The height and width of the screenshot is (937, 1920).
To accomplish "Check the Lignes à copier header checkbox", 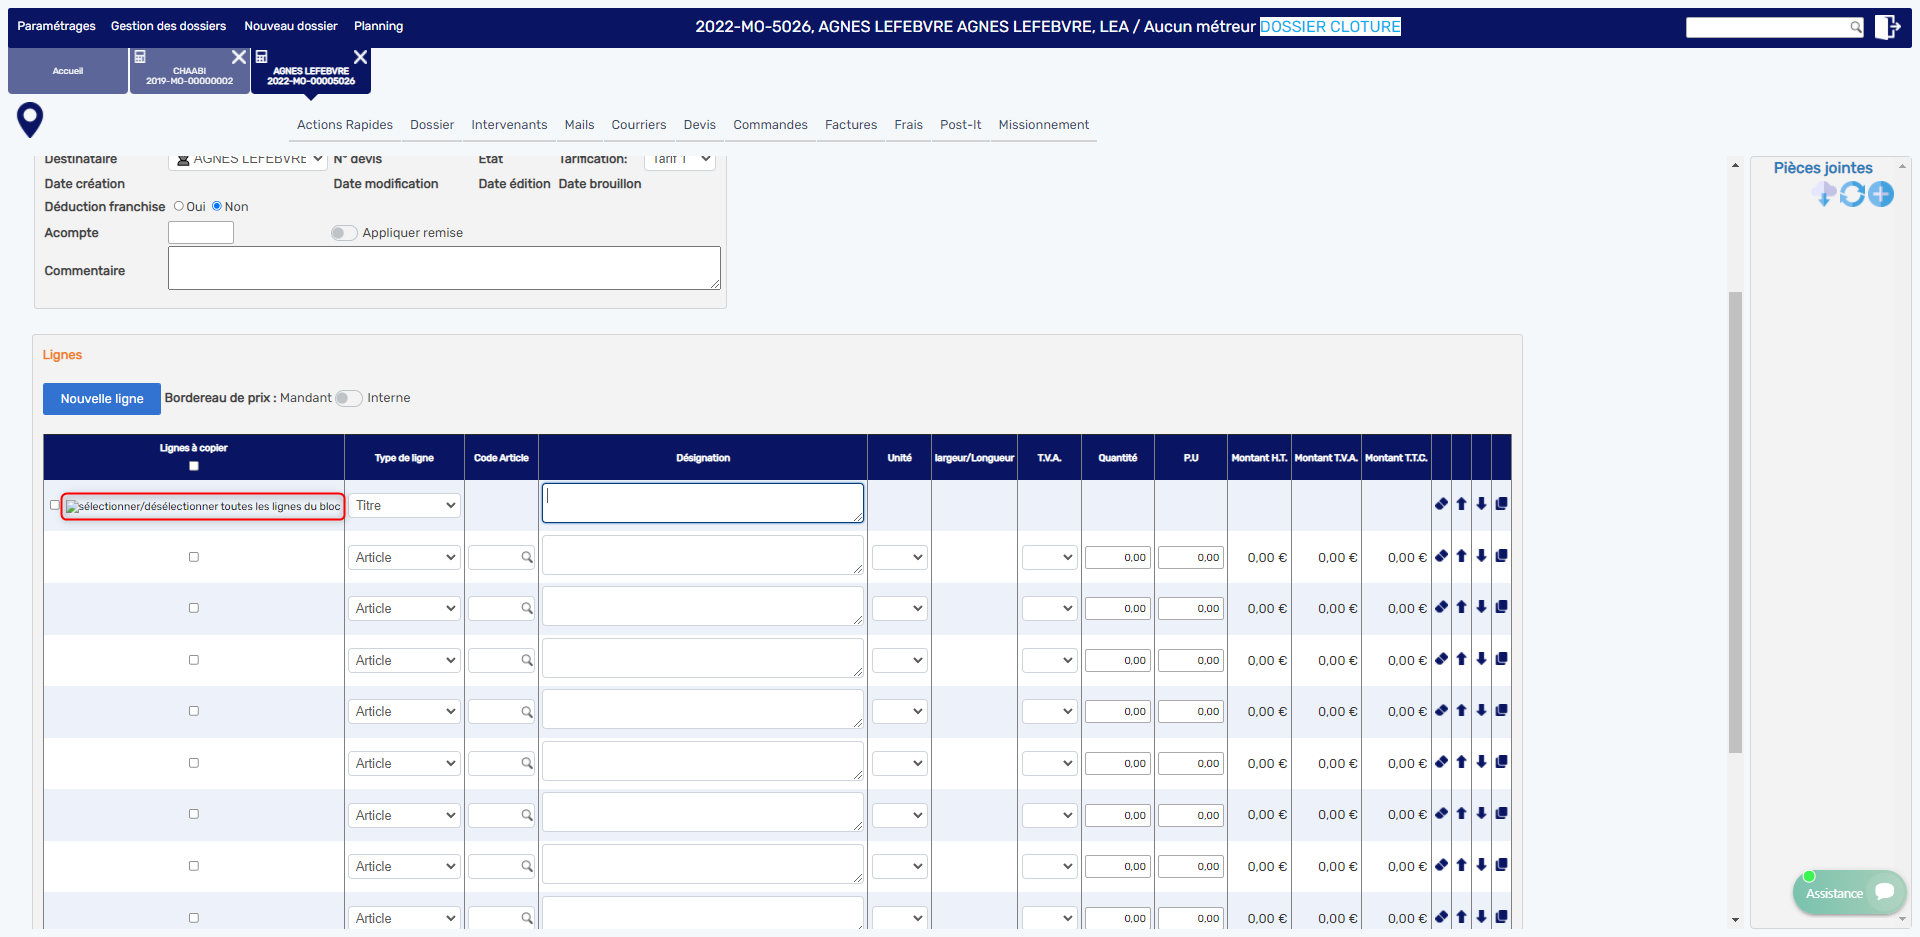I will tap(194, 466).
